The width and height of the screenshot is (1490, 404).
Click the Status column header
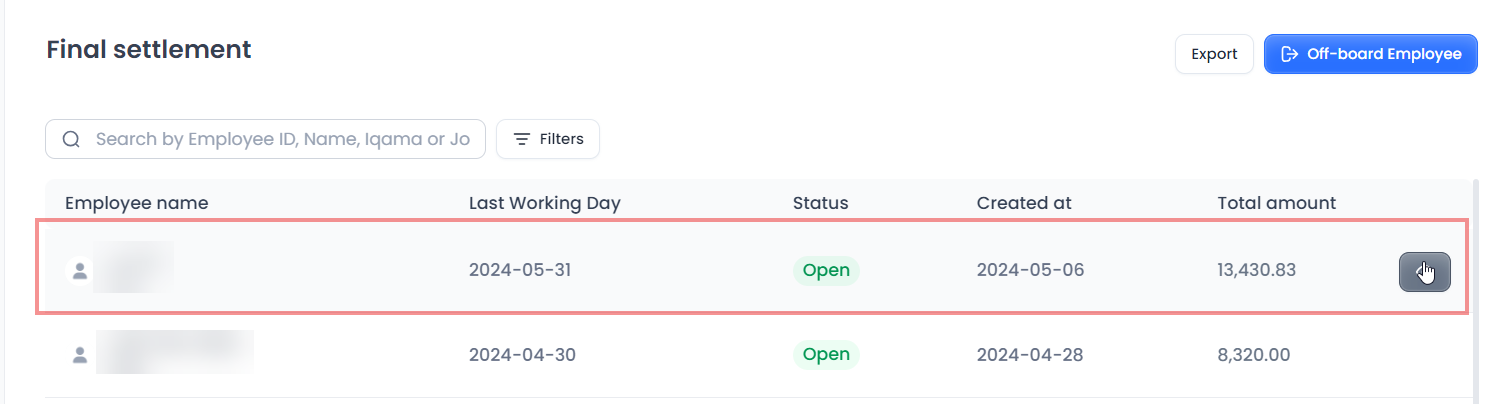[x=820, y=203]
